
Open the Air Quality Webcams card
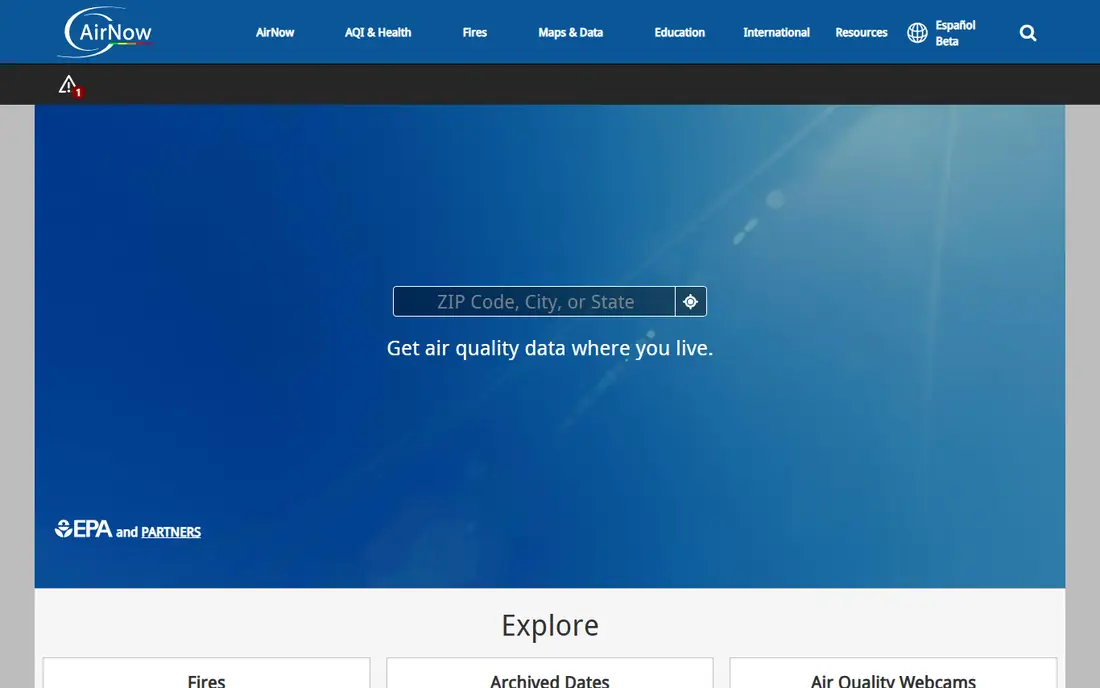pos(893,673)
